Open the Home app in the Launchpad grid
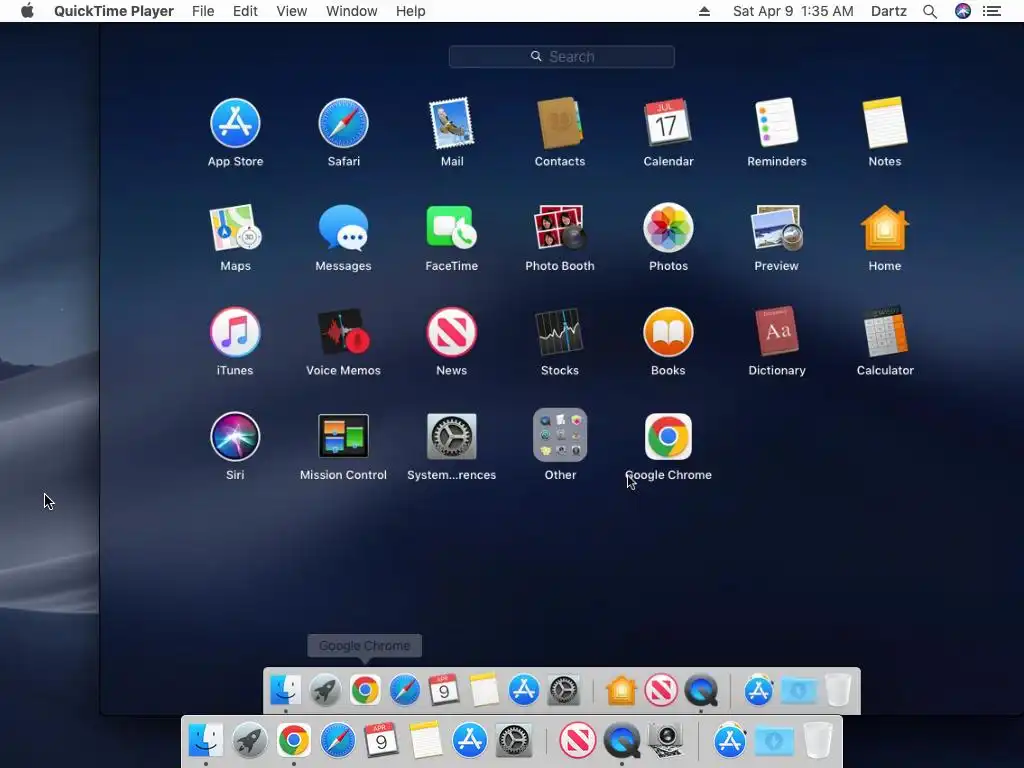Screen dimensions: 1024x768 pos(885,227)
